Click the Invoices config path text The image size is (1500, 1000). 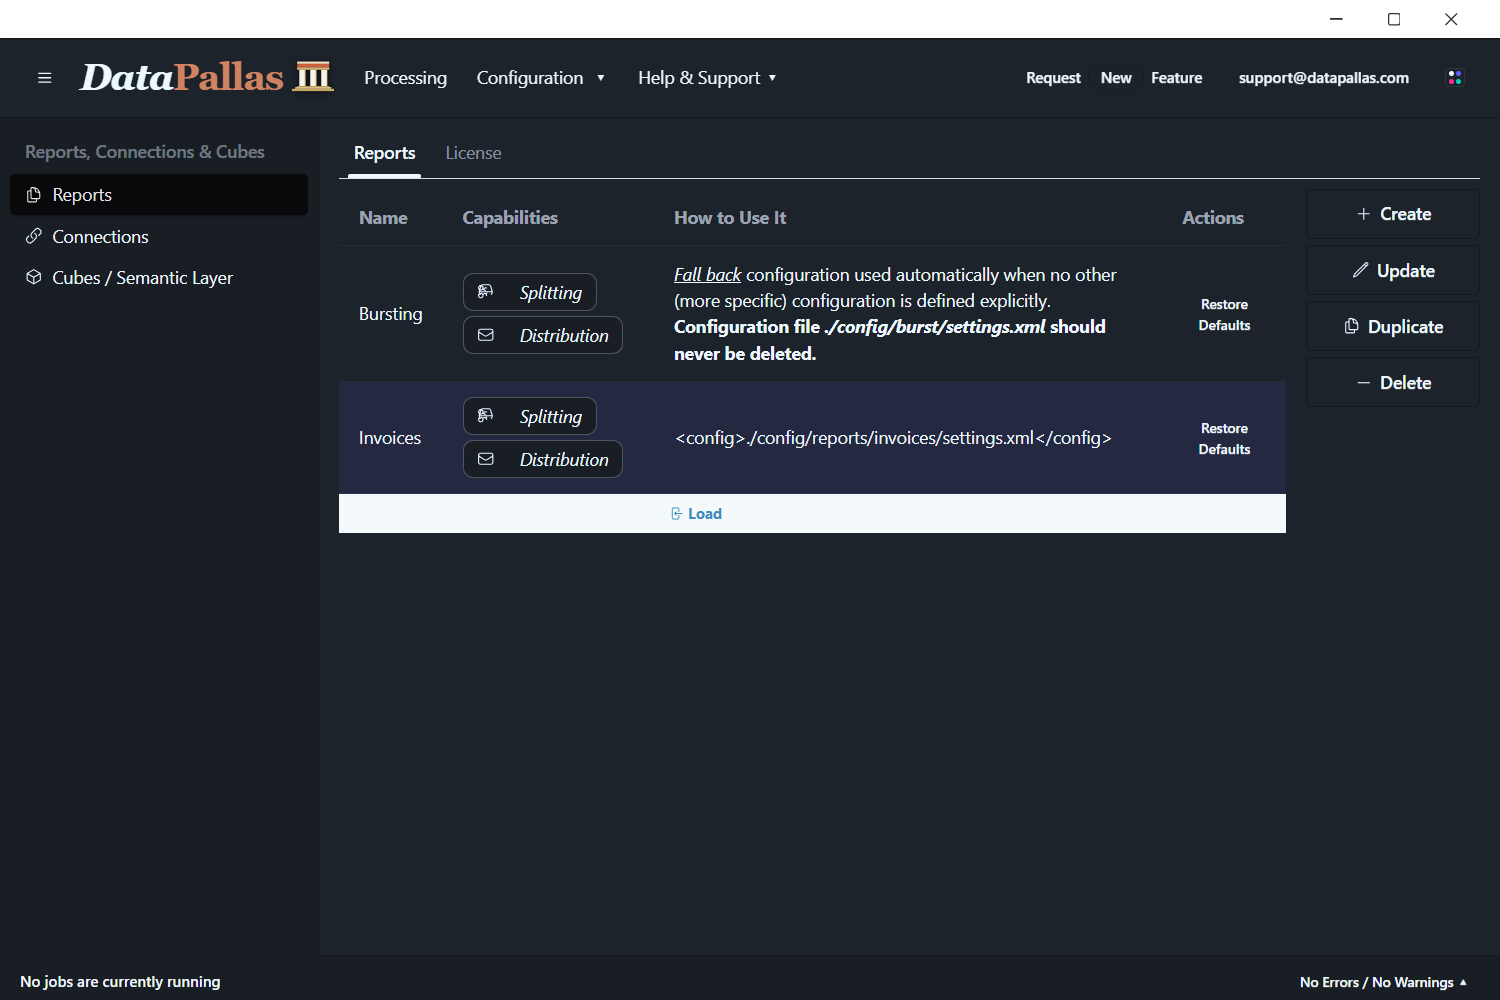(x=893, y=438)
